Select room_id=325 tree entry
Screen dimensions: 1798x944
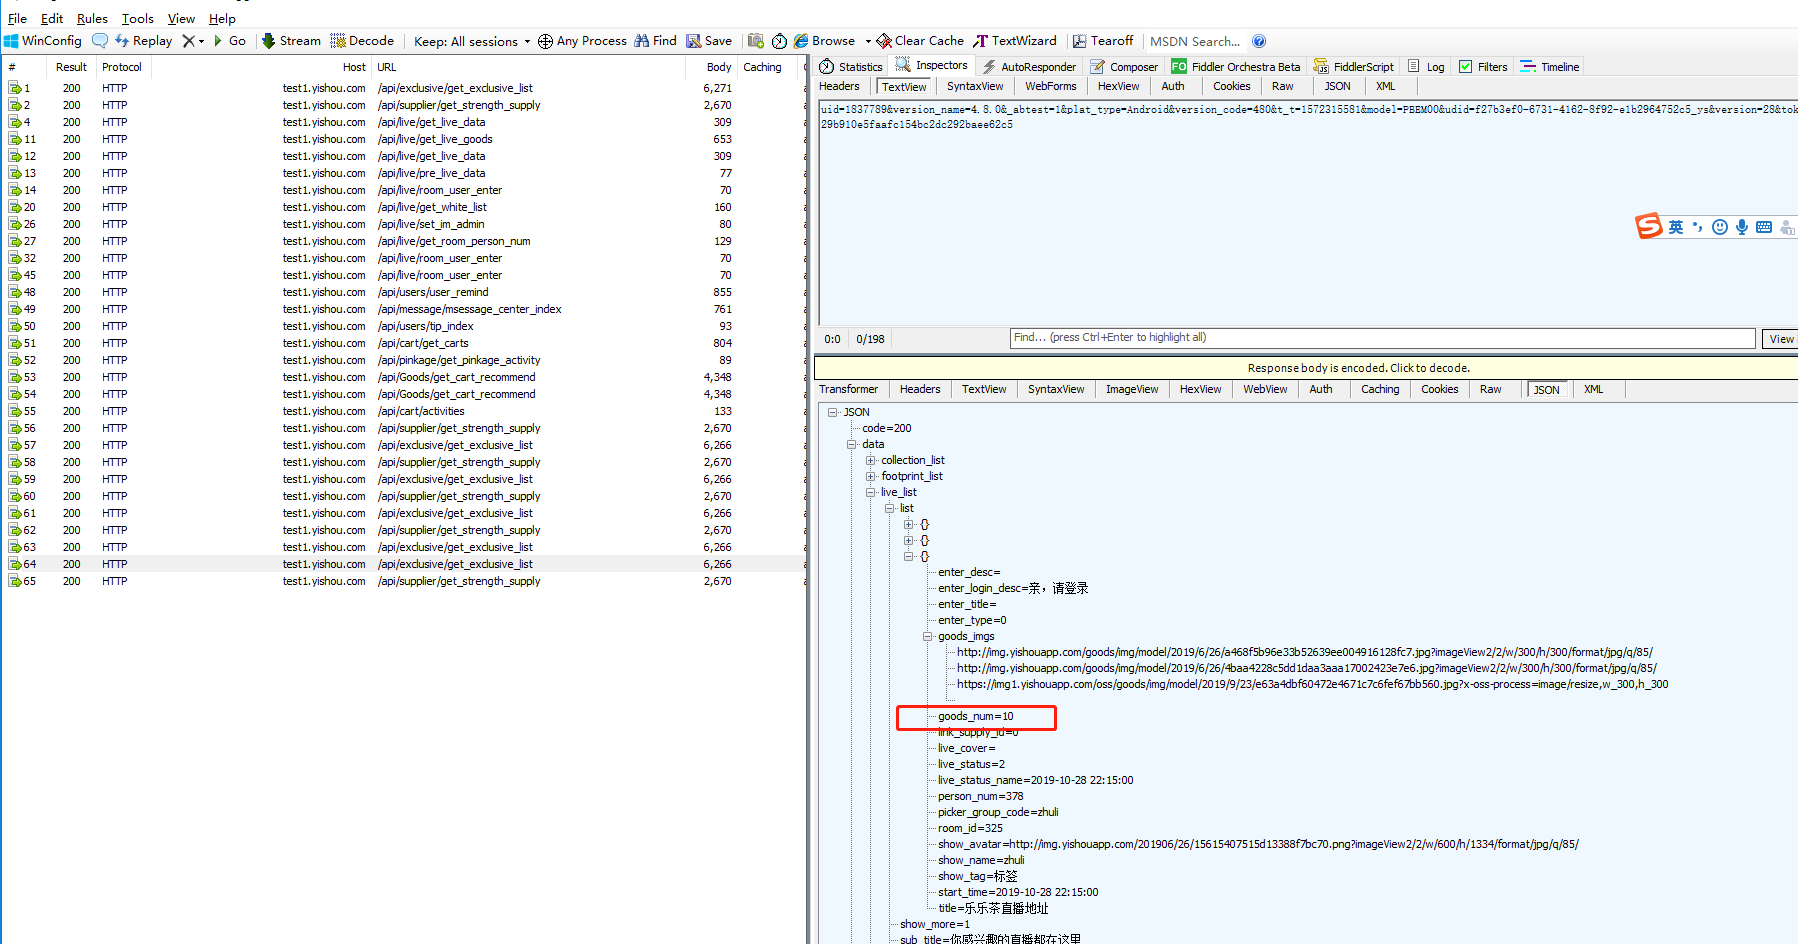point(970,828)
